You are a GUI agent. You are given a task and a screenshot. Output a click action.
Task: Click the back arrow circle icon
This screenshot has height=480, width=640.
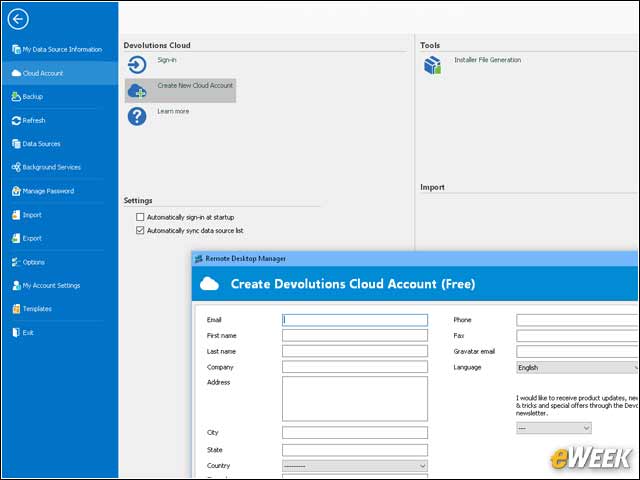18,19
